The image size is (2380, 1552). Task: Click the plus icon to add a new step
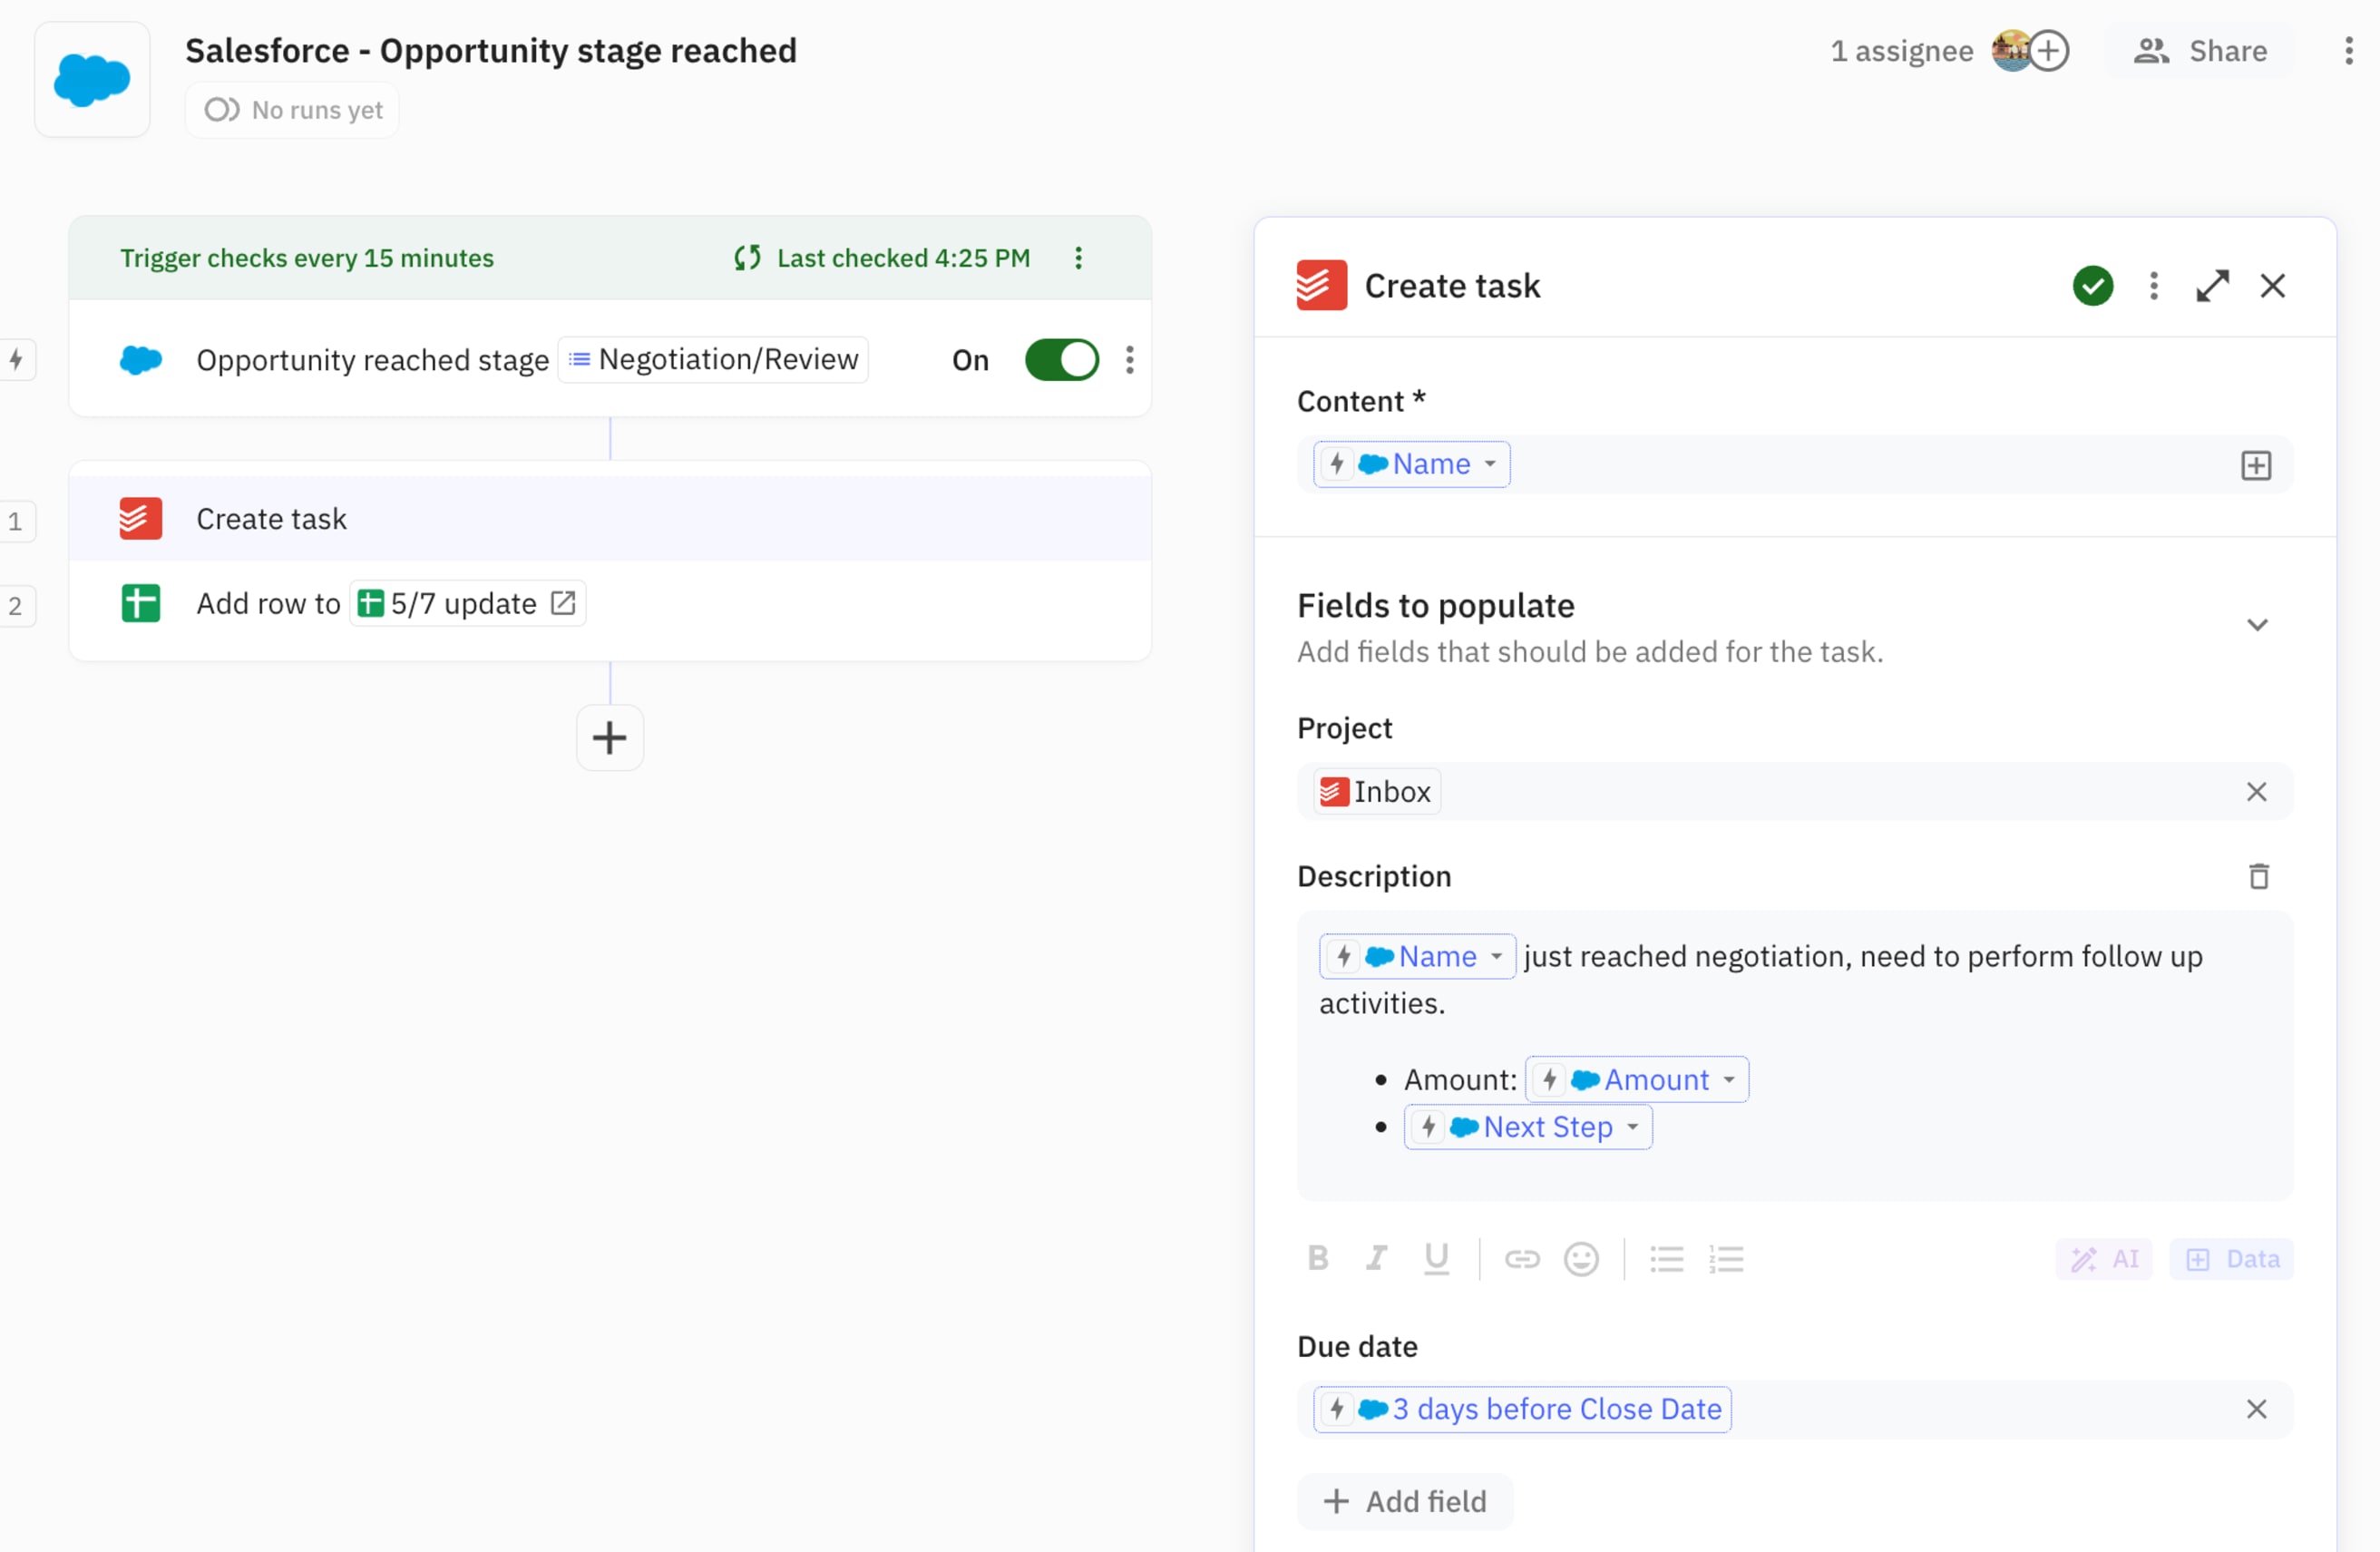coord(609,738)
